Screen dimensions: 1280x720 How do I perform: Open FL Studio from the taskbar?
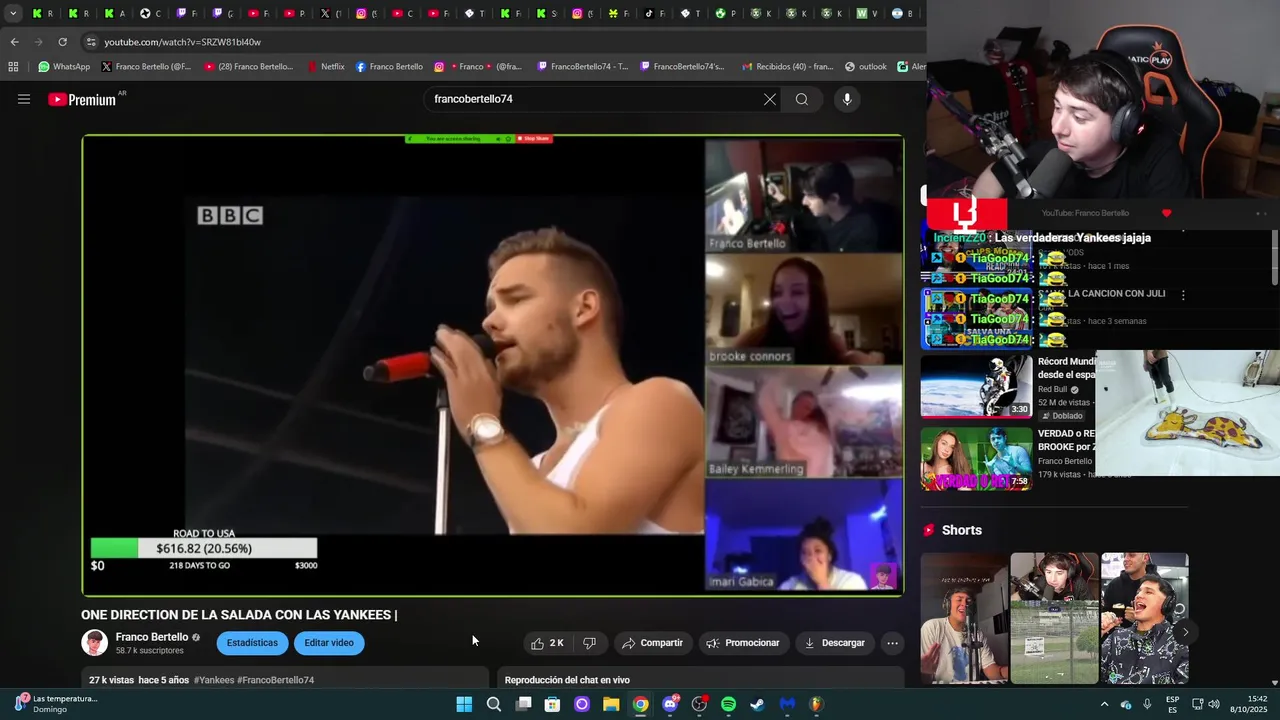tap(816, 704)
